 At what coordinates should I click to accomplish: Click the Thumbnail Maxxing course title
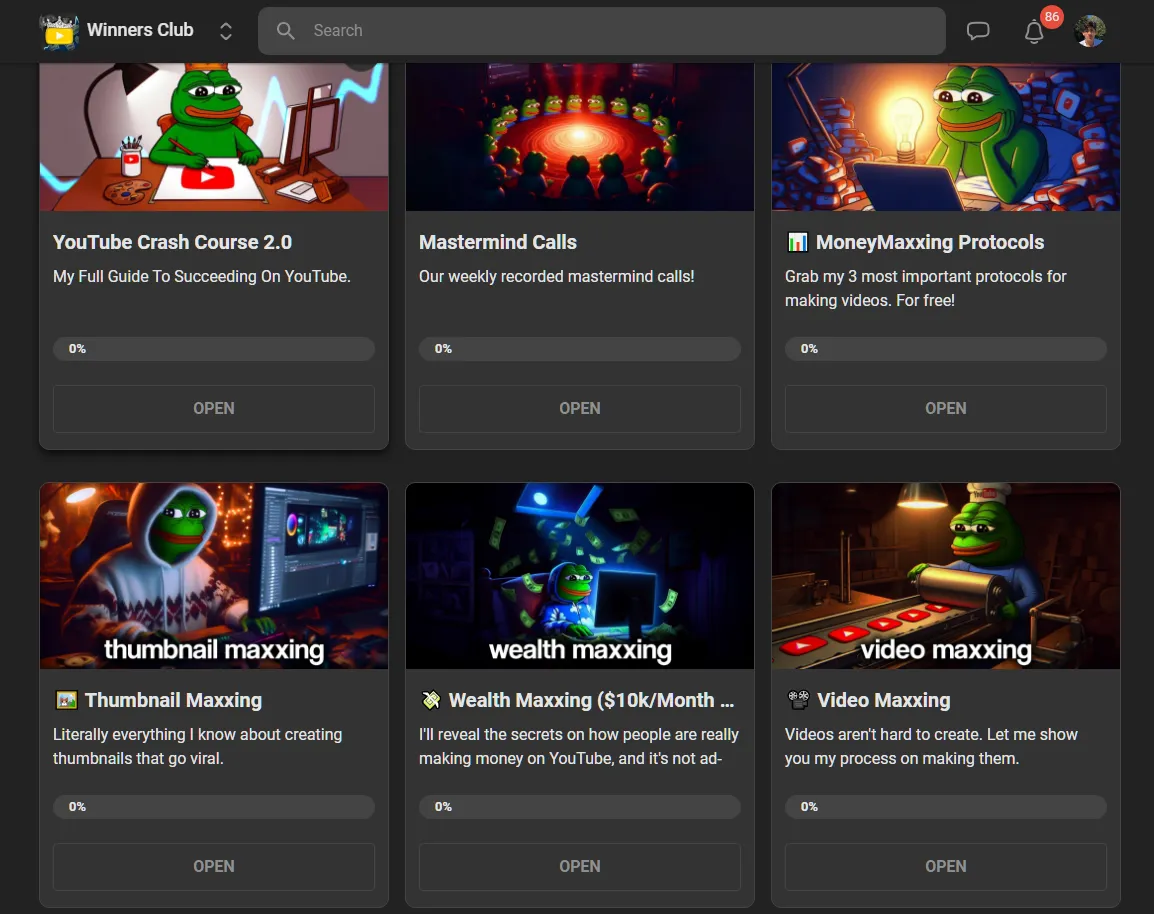tap(173, 700)
